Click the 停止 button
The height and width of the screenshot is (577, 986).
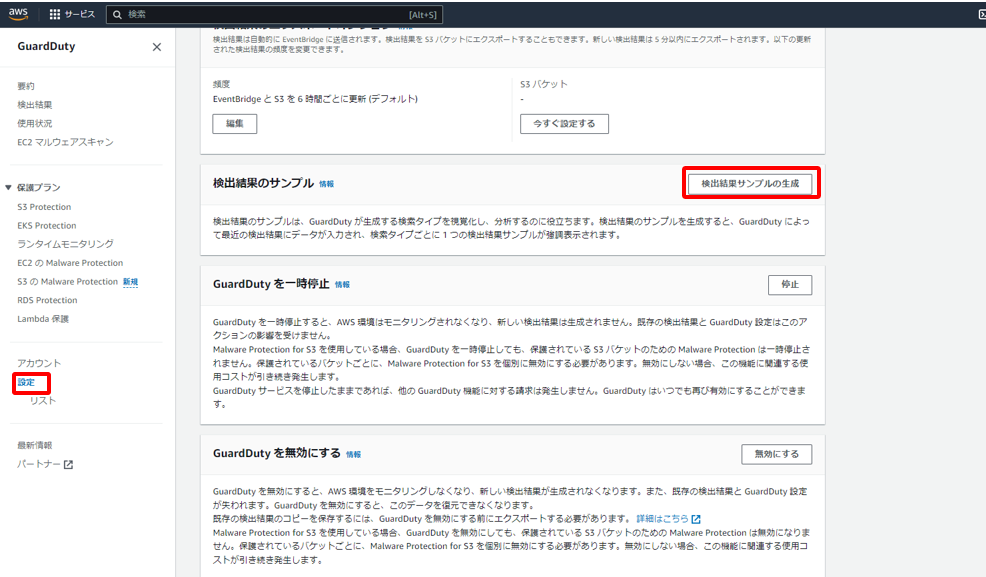coord(790,285)
